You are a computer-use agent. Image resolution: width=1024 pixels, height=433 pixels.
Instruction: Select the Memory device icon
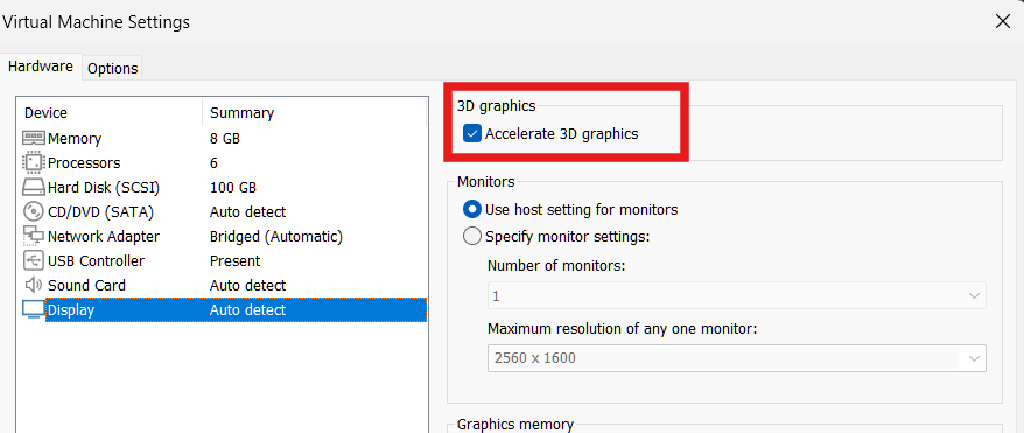point(33,138)
